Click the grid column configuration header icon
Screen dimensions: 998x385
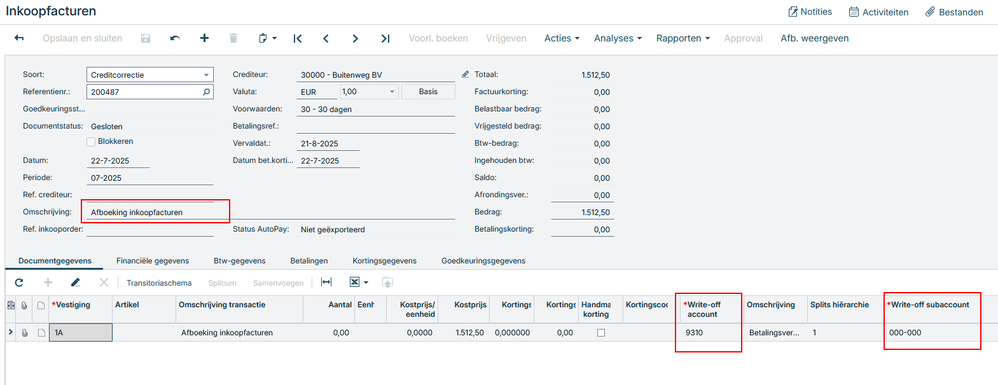(10, 305)
